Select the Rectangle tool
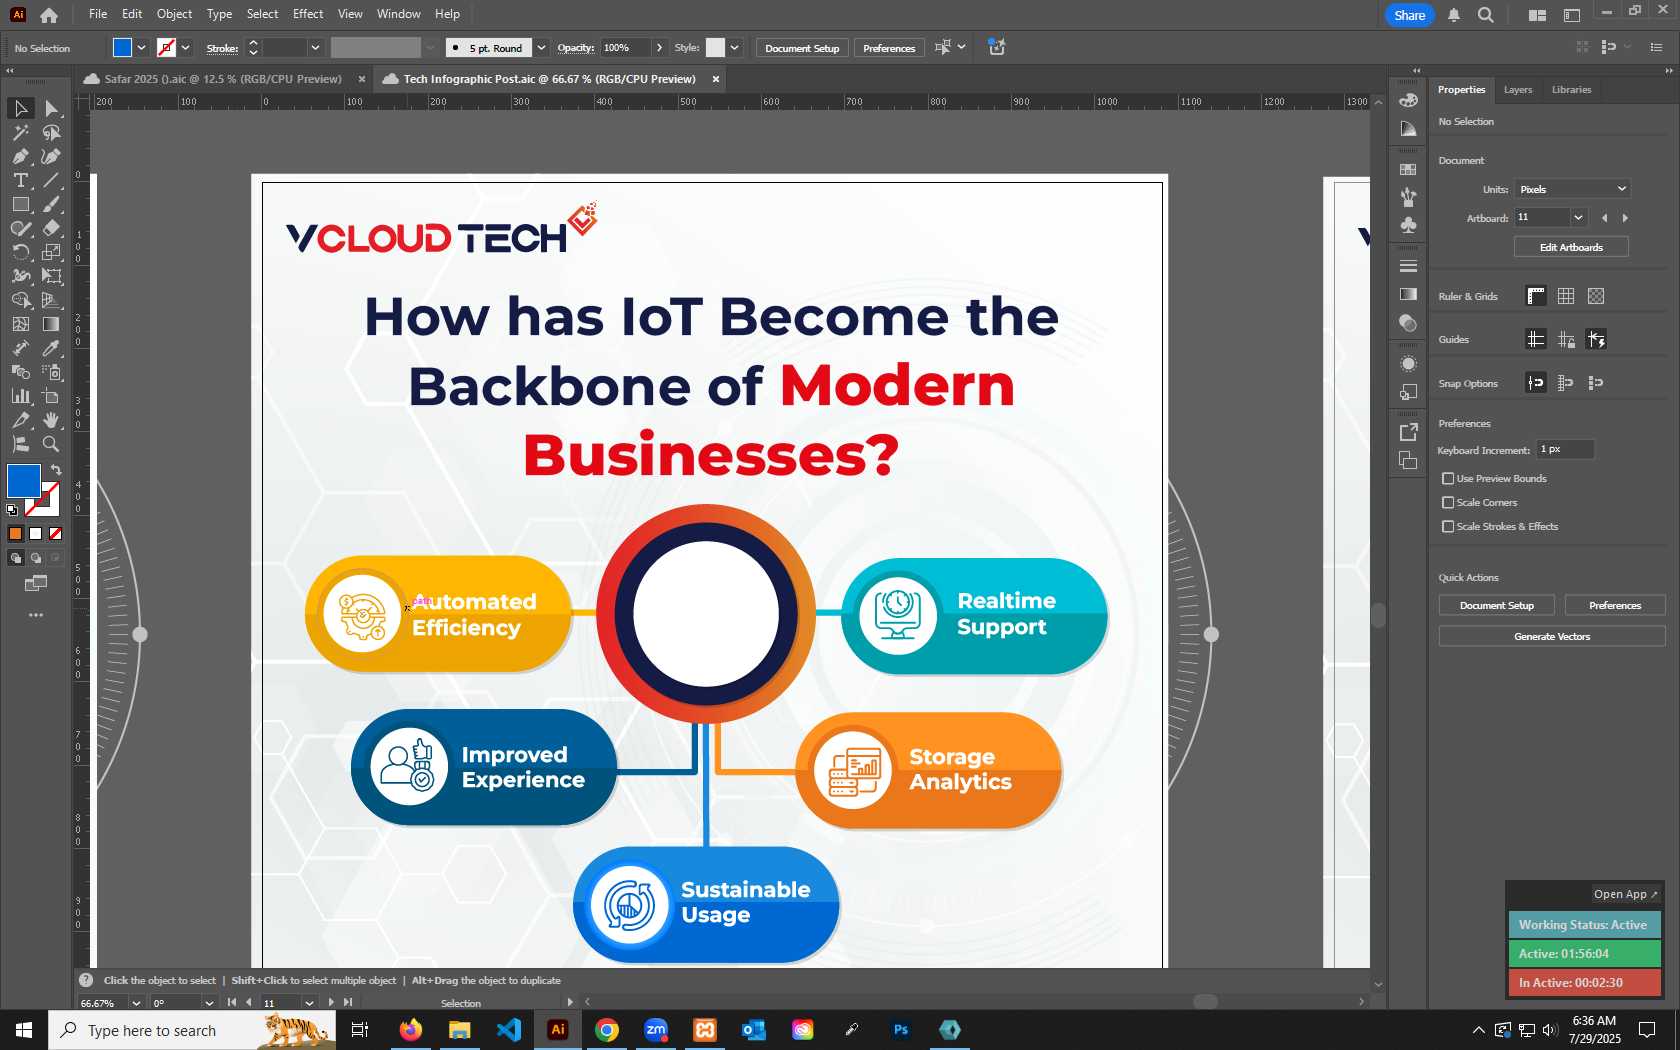 click(20, 204)
